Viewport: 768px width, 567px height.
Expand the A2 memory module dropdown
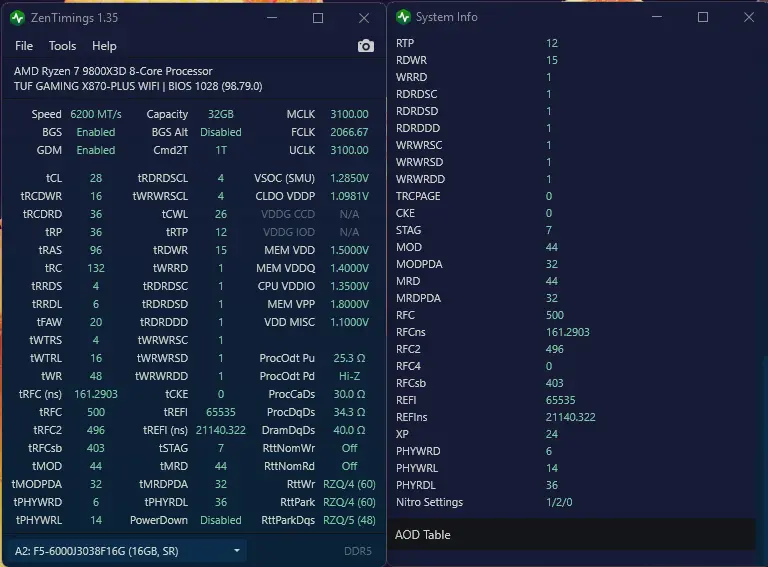pos(127,551)
